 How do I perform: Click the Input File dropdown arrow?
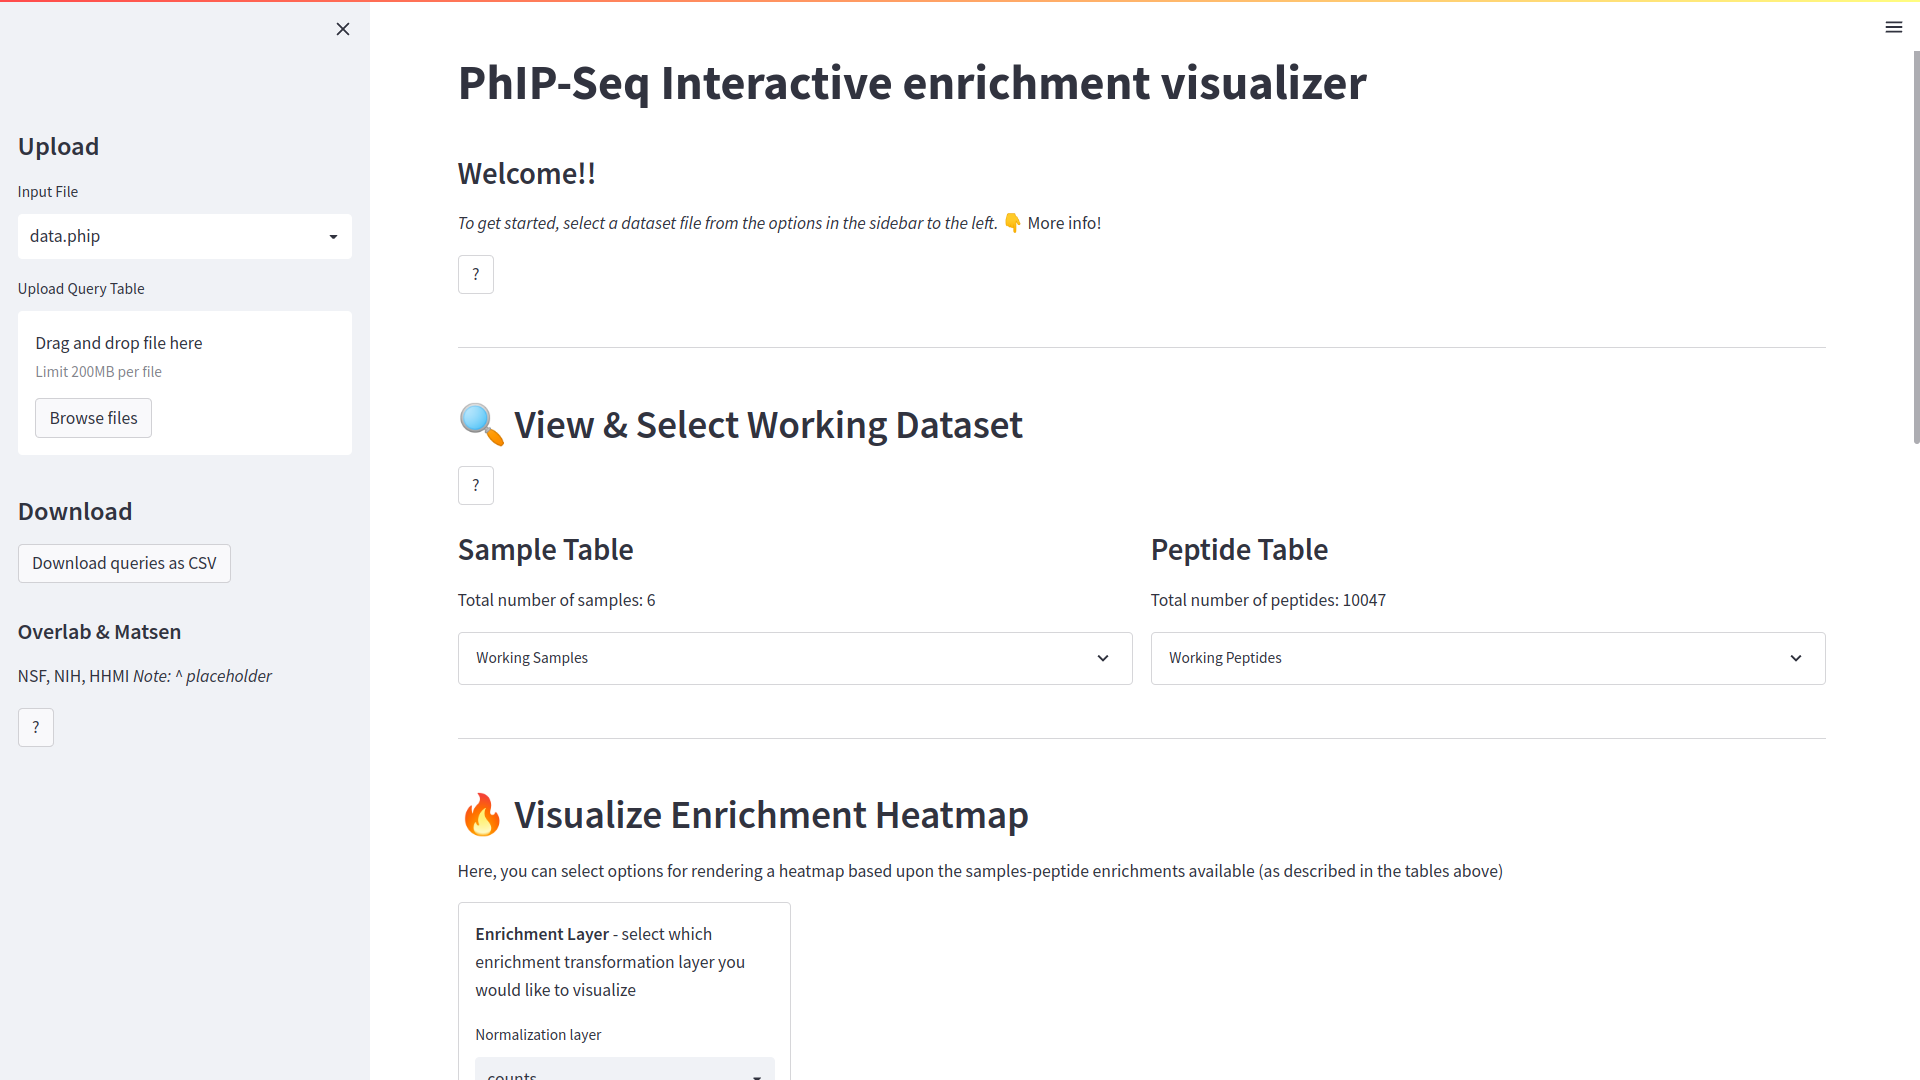click(x=334, y=237)
